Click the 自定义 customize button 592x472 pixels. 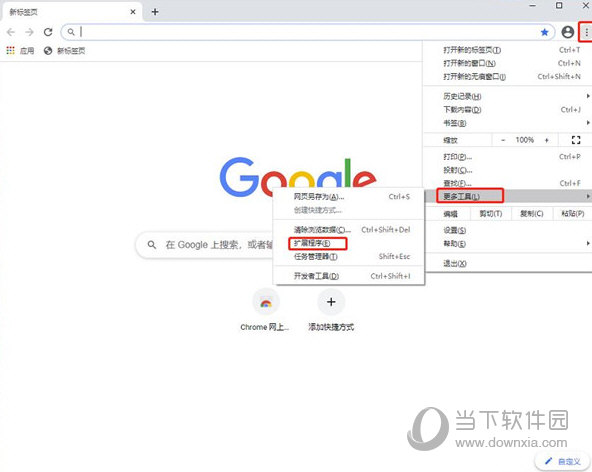(562, 461)
